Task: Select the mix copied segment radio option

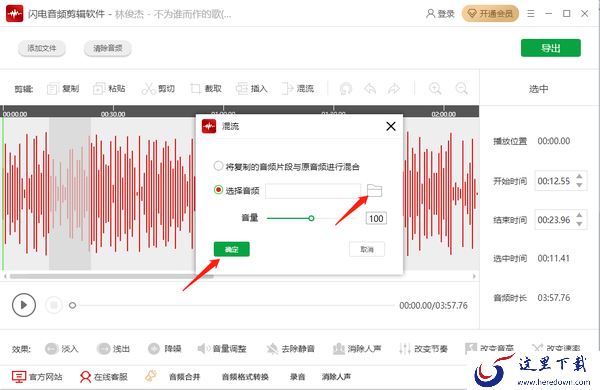Action: tap(218, 166)
